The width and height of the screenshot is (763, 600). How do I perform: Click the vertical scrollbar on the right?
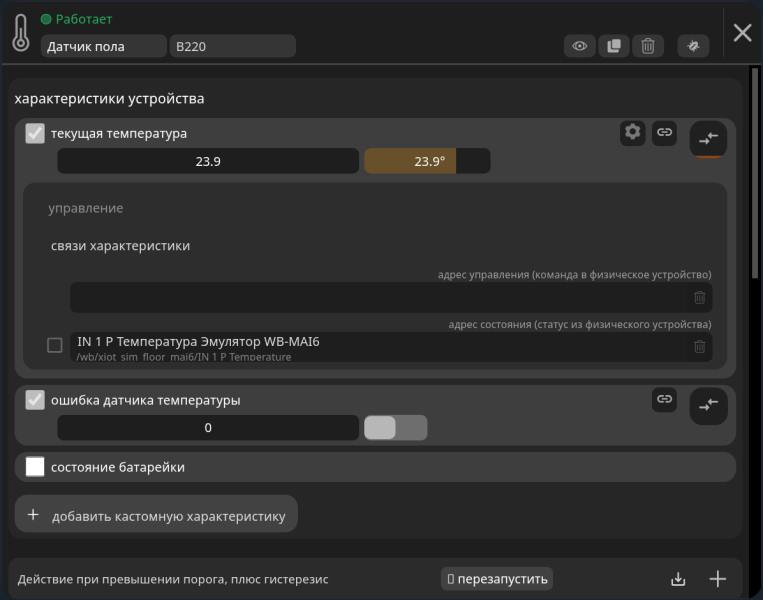(755, 173)
